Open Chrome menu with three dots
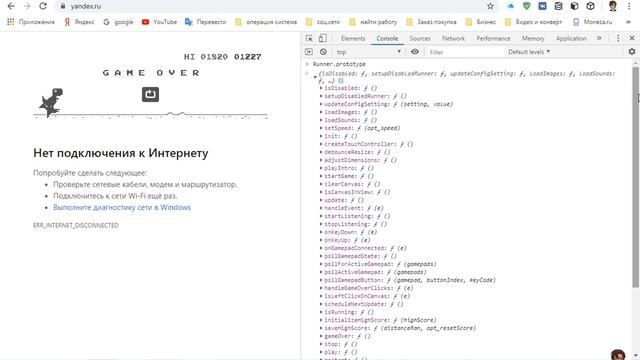The image size is (640, 360). click(629, 7)
